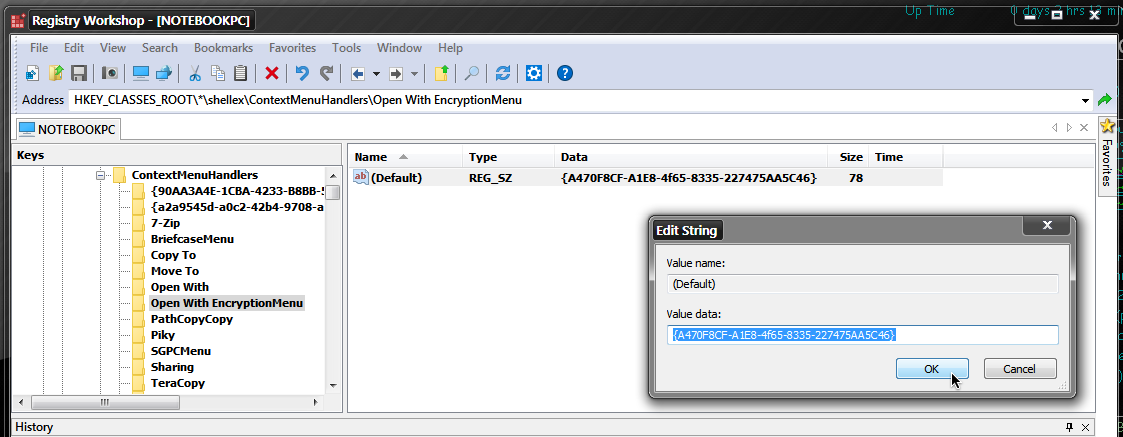Viewport: 1123px width, 437px height.
Task: Click the connect network registry icon
Action: (165, 73)
